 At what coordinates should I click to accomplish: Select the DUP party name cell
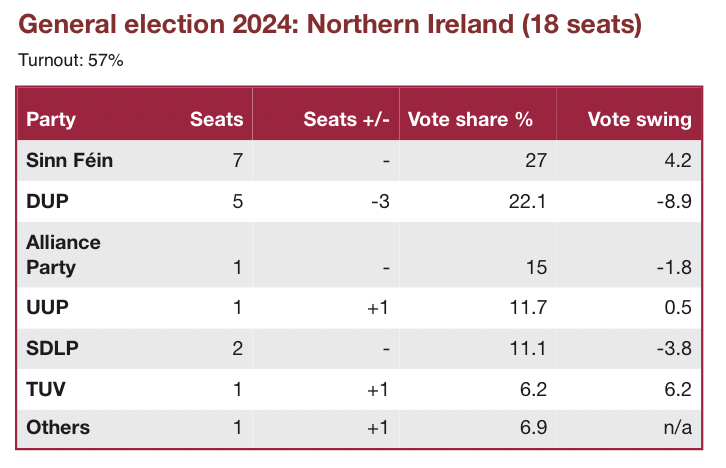click(45, 201)
